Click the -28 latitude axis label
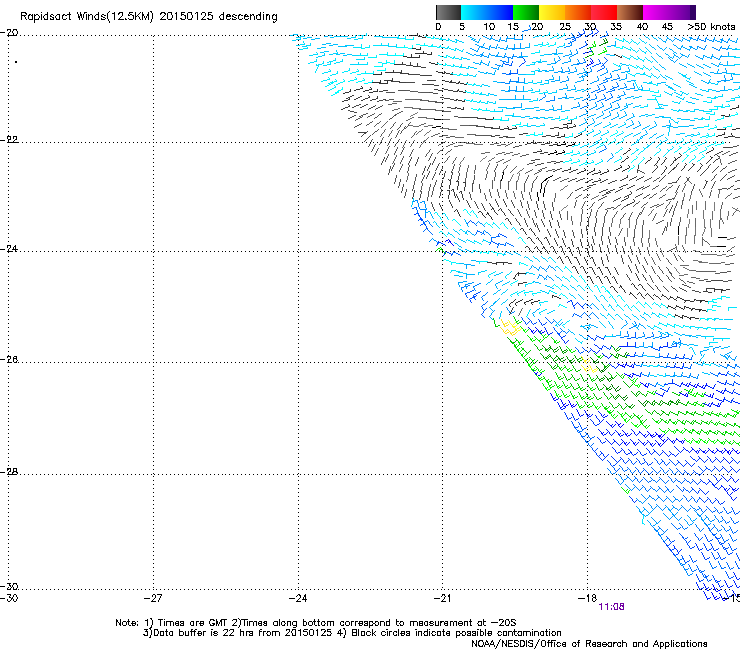Screen dimensions: 740x650 coord(9,472)
